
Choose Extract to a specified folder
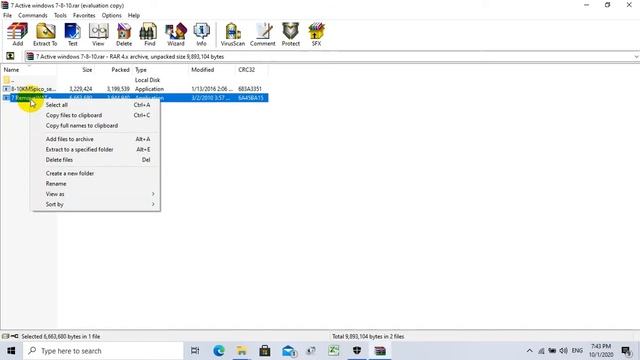(96, 149)
